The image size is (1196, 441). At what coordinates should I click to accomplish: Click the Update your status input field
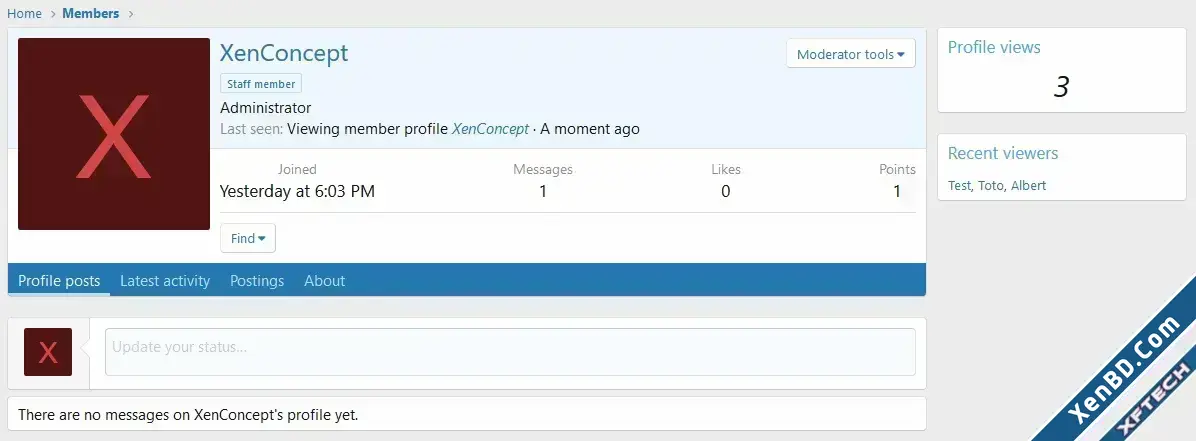pyautogui.click(x=510, y=352)
